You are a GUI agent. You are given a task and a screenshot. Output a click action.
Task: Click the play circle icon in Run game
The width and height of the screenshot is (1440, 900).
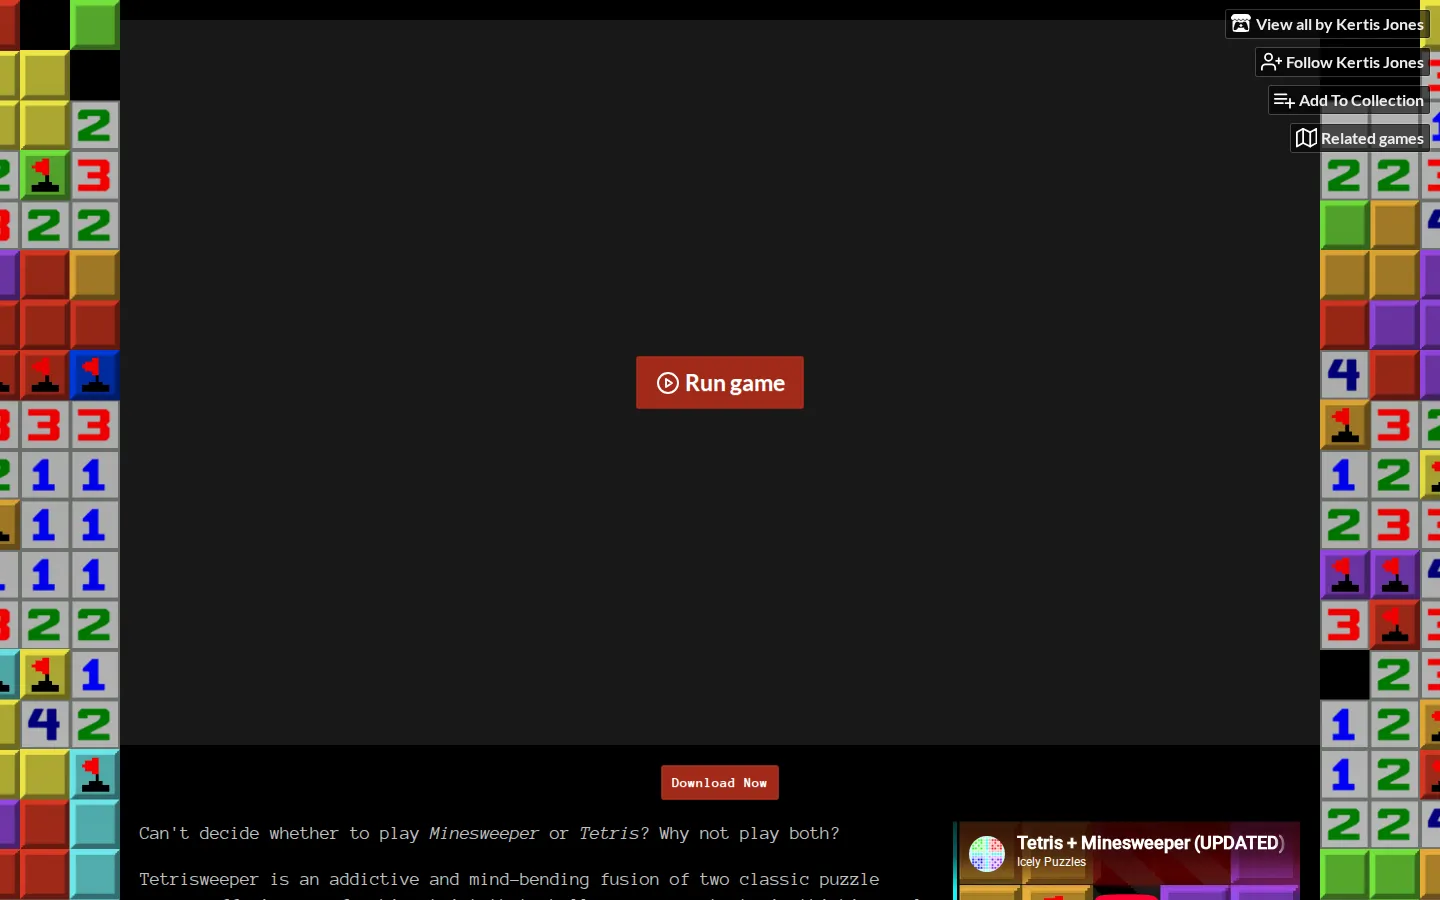pyautogui.click(x=668, y=383)
